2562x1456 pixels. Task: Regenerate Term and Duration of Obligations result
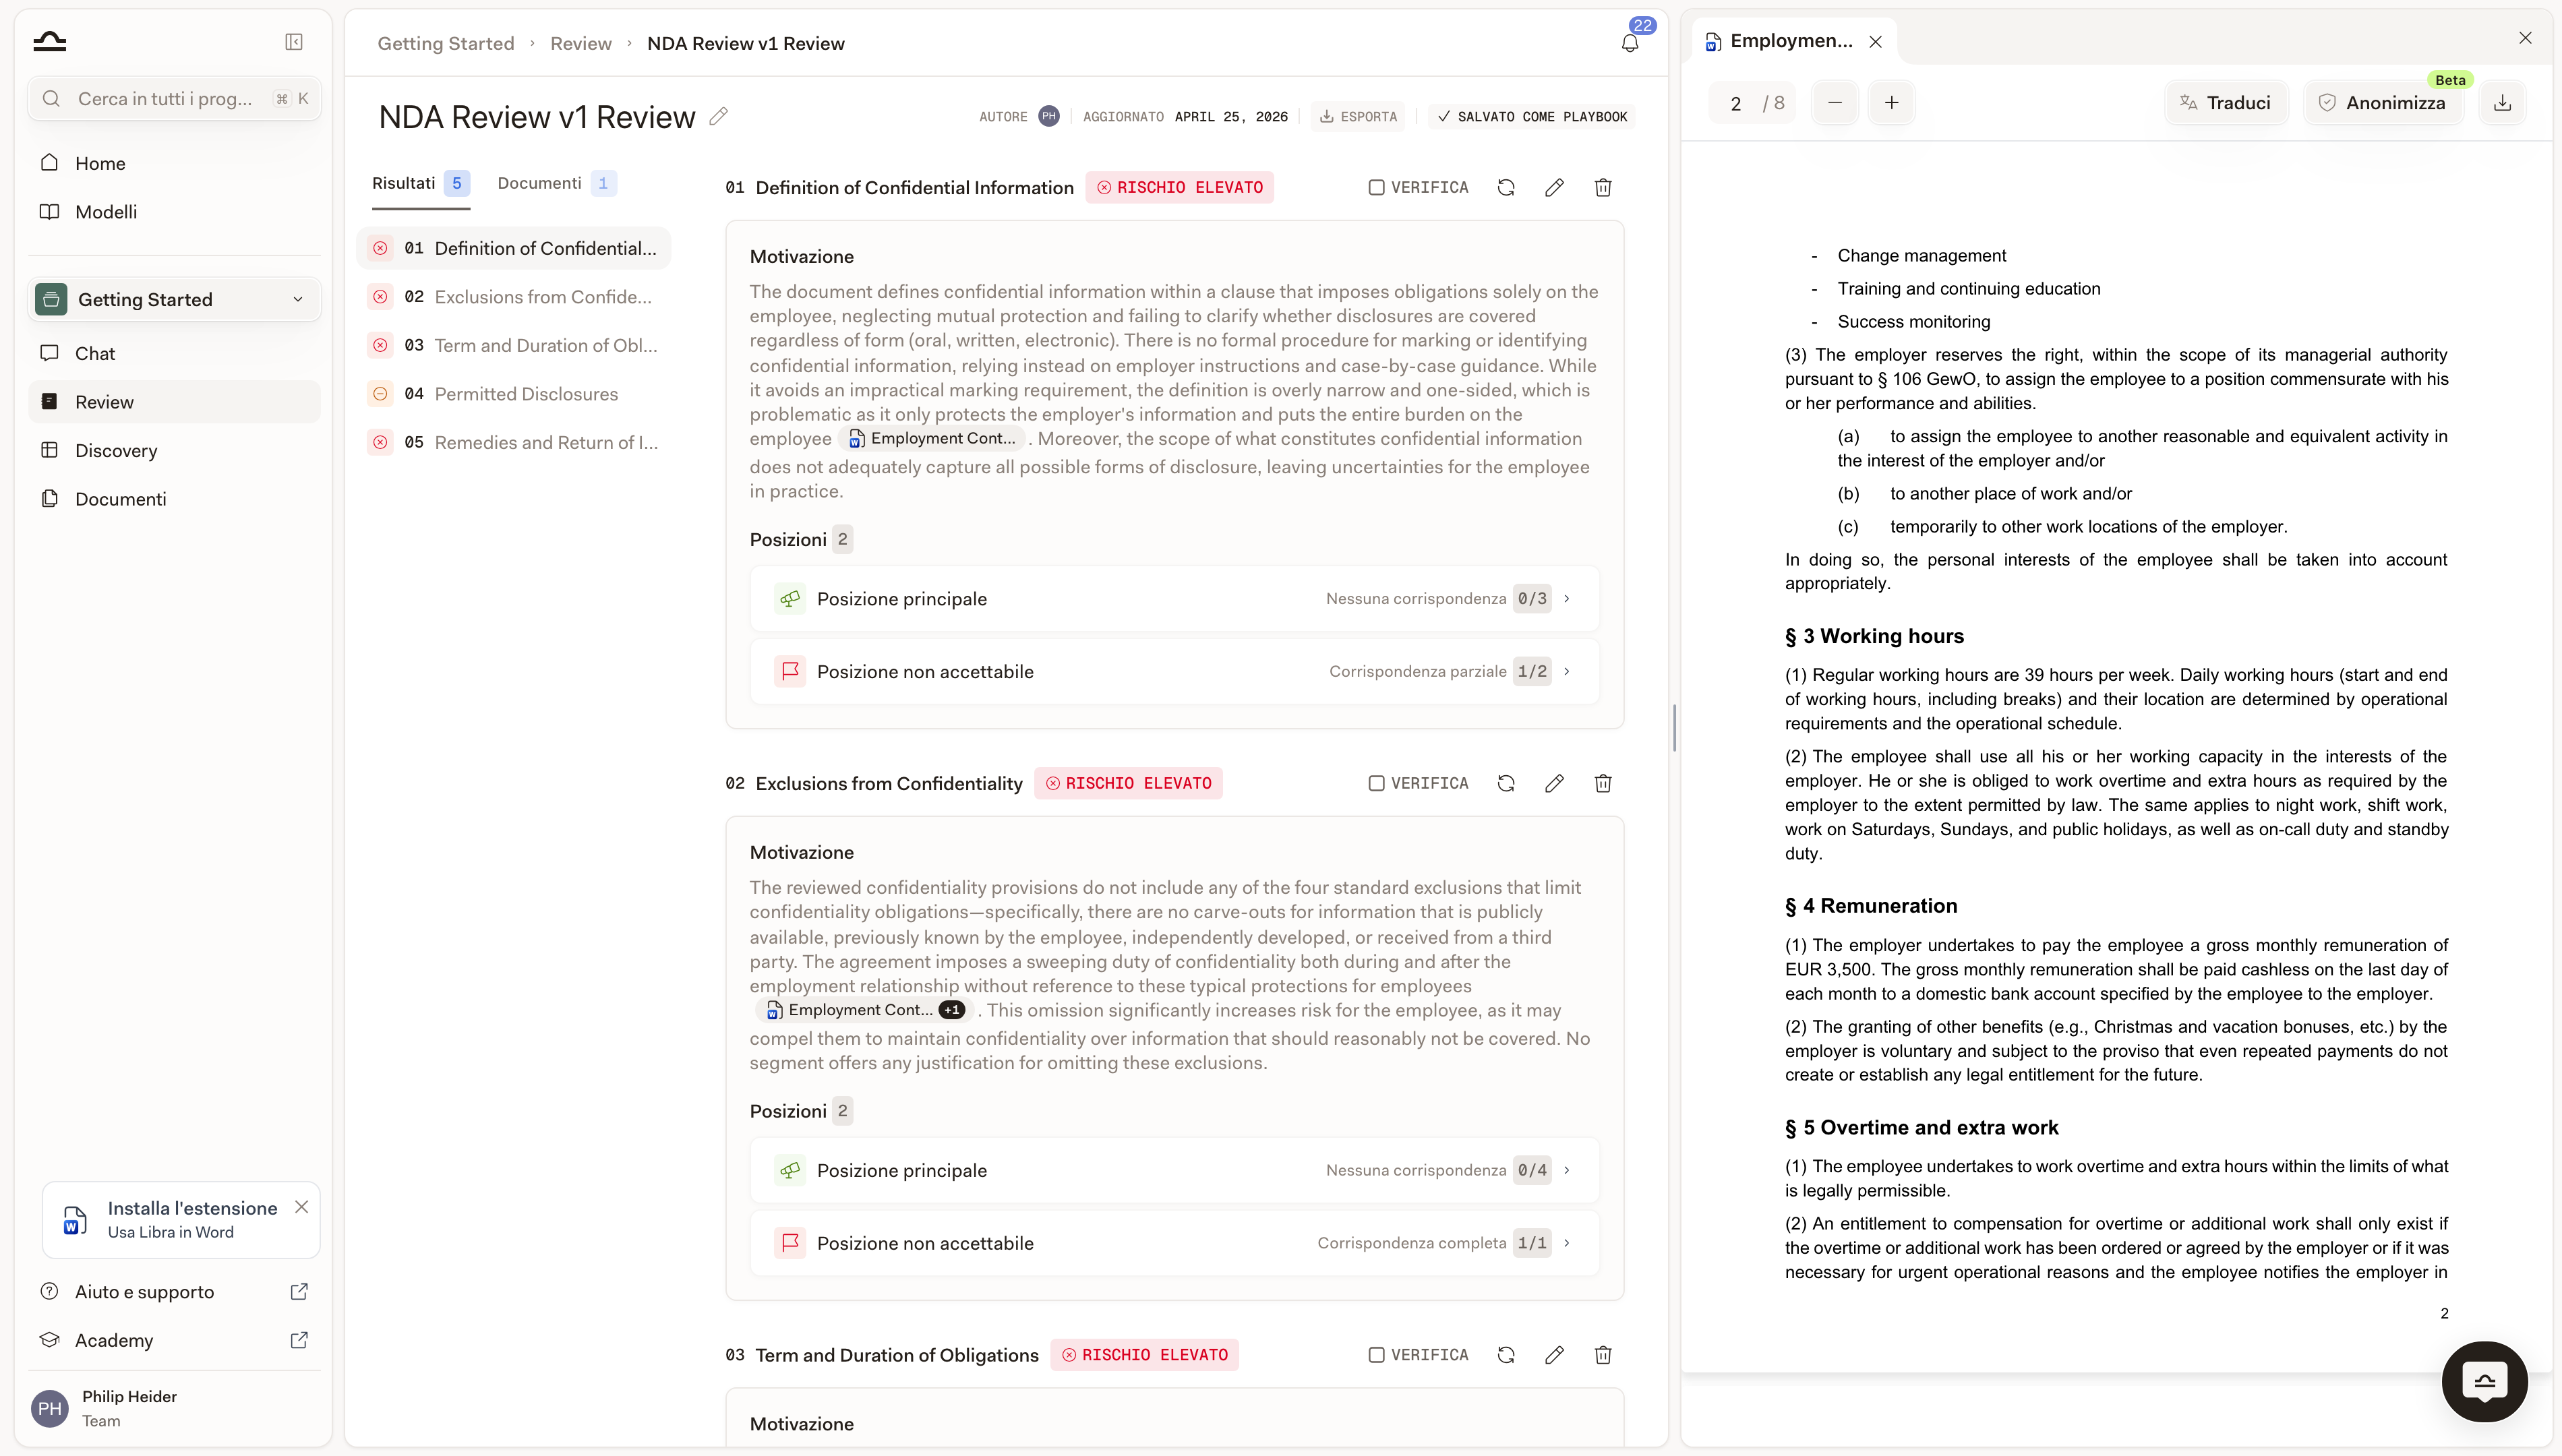(1506, 1355)
